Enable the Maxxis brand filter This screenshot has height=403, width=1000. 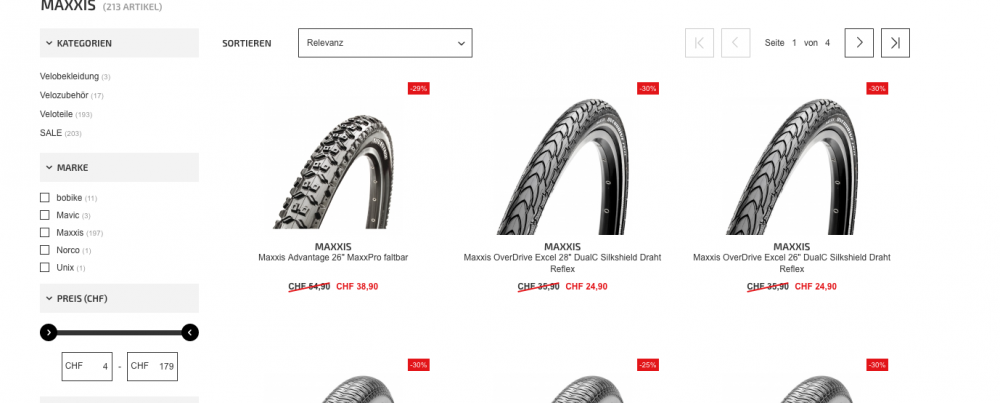click(x=45, y=232)
